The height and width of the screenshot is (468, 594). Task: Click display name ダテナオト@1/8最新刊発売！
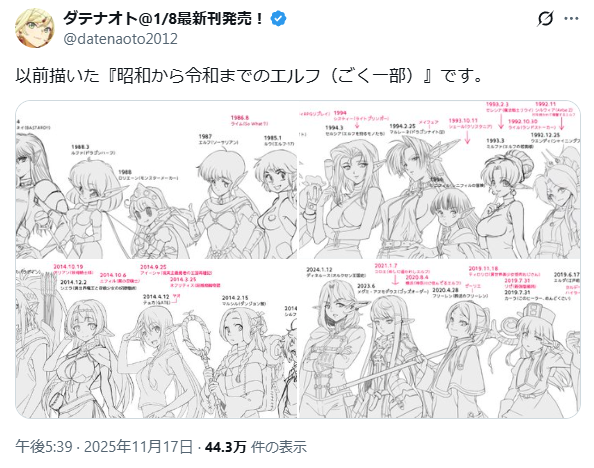tap(164, 18)
